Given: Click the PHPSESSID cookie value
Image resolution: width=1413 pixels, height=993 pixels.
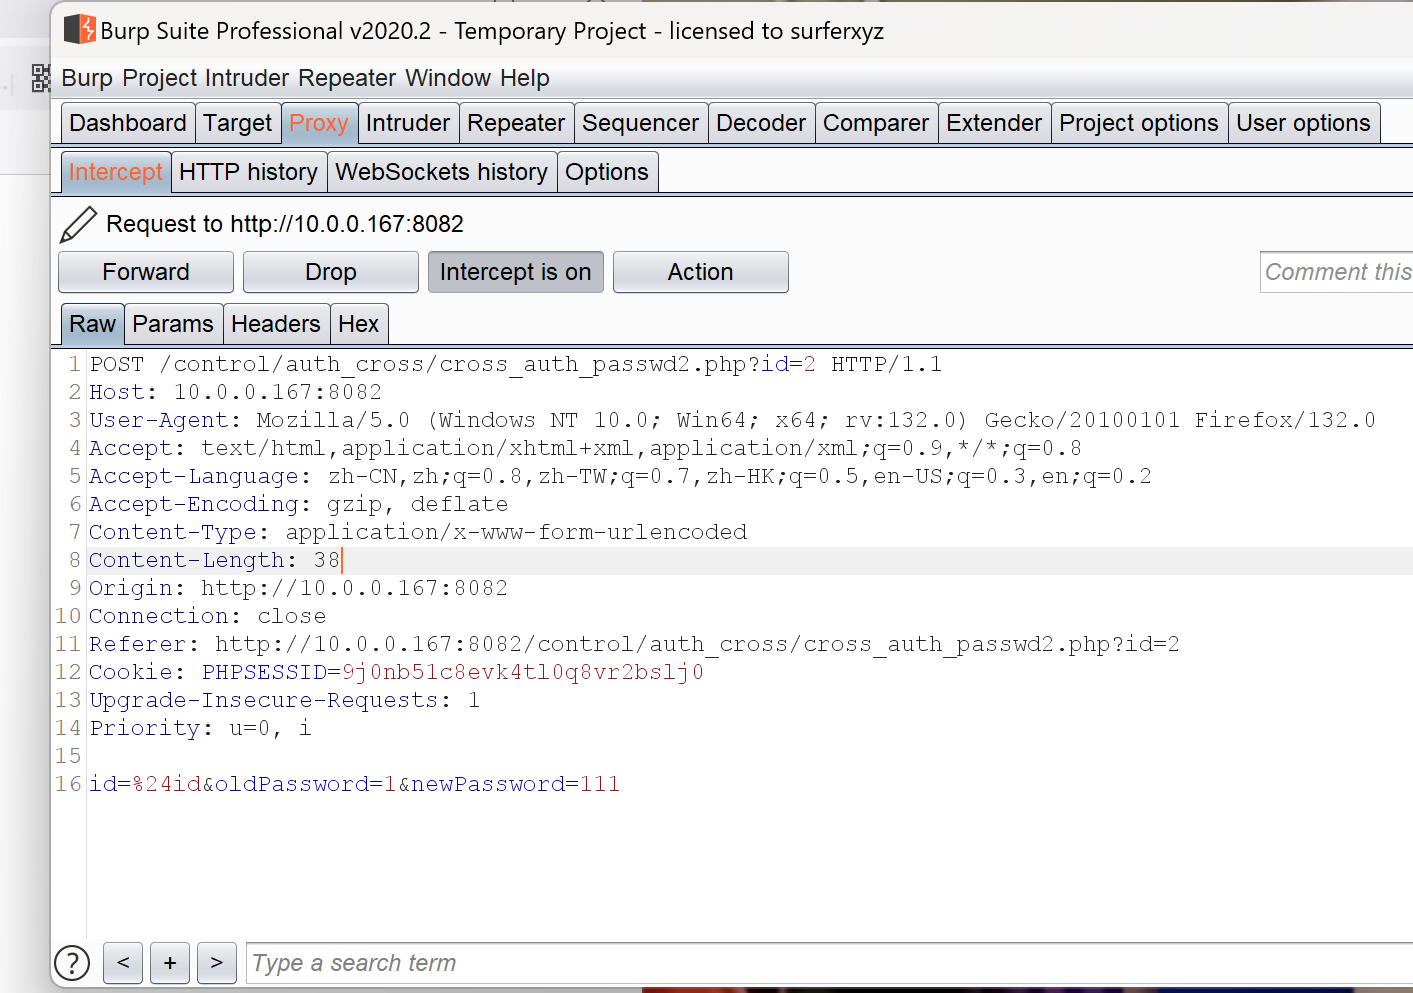Looking at the screenshot, I should click(x=523, y=672).
